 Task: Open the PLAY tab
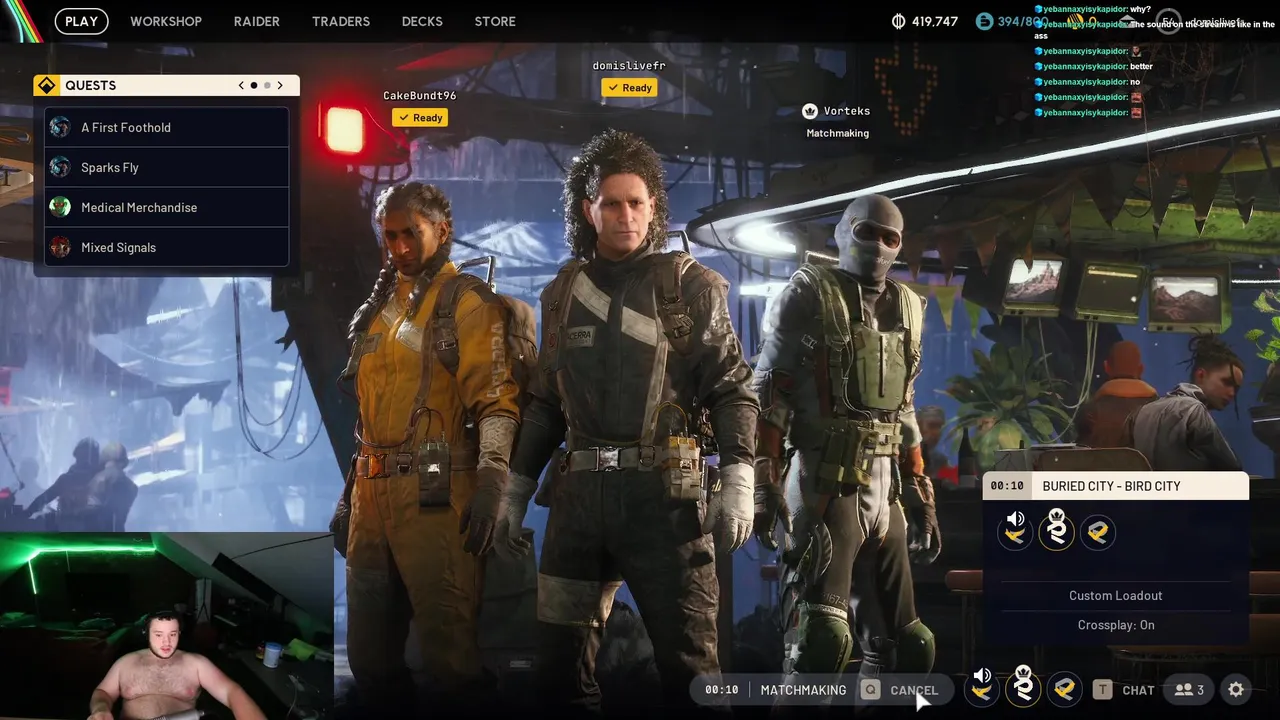pyautogui.click(x=81, y=21)
